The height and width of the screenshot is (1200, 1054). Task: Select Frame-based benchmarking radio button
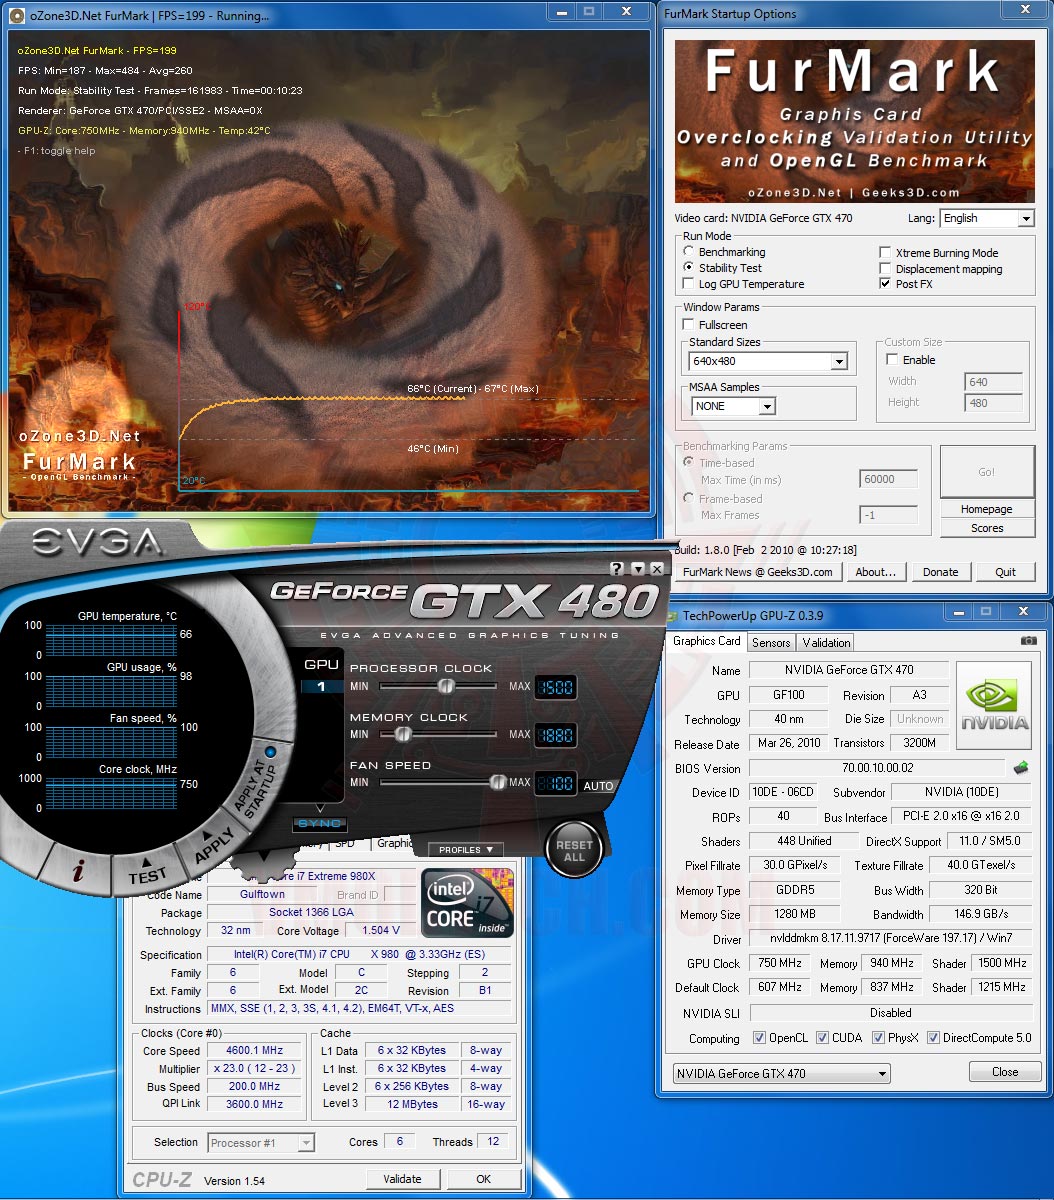click(x=688, y=498)
